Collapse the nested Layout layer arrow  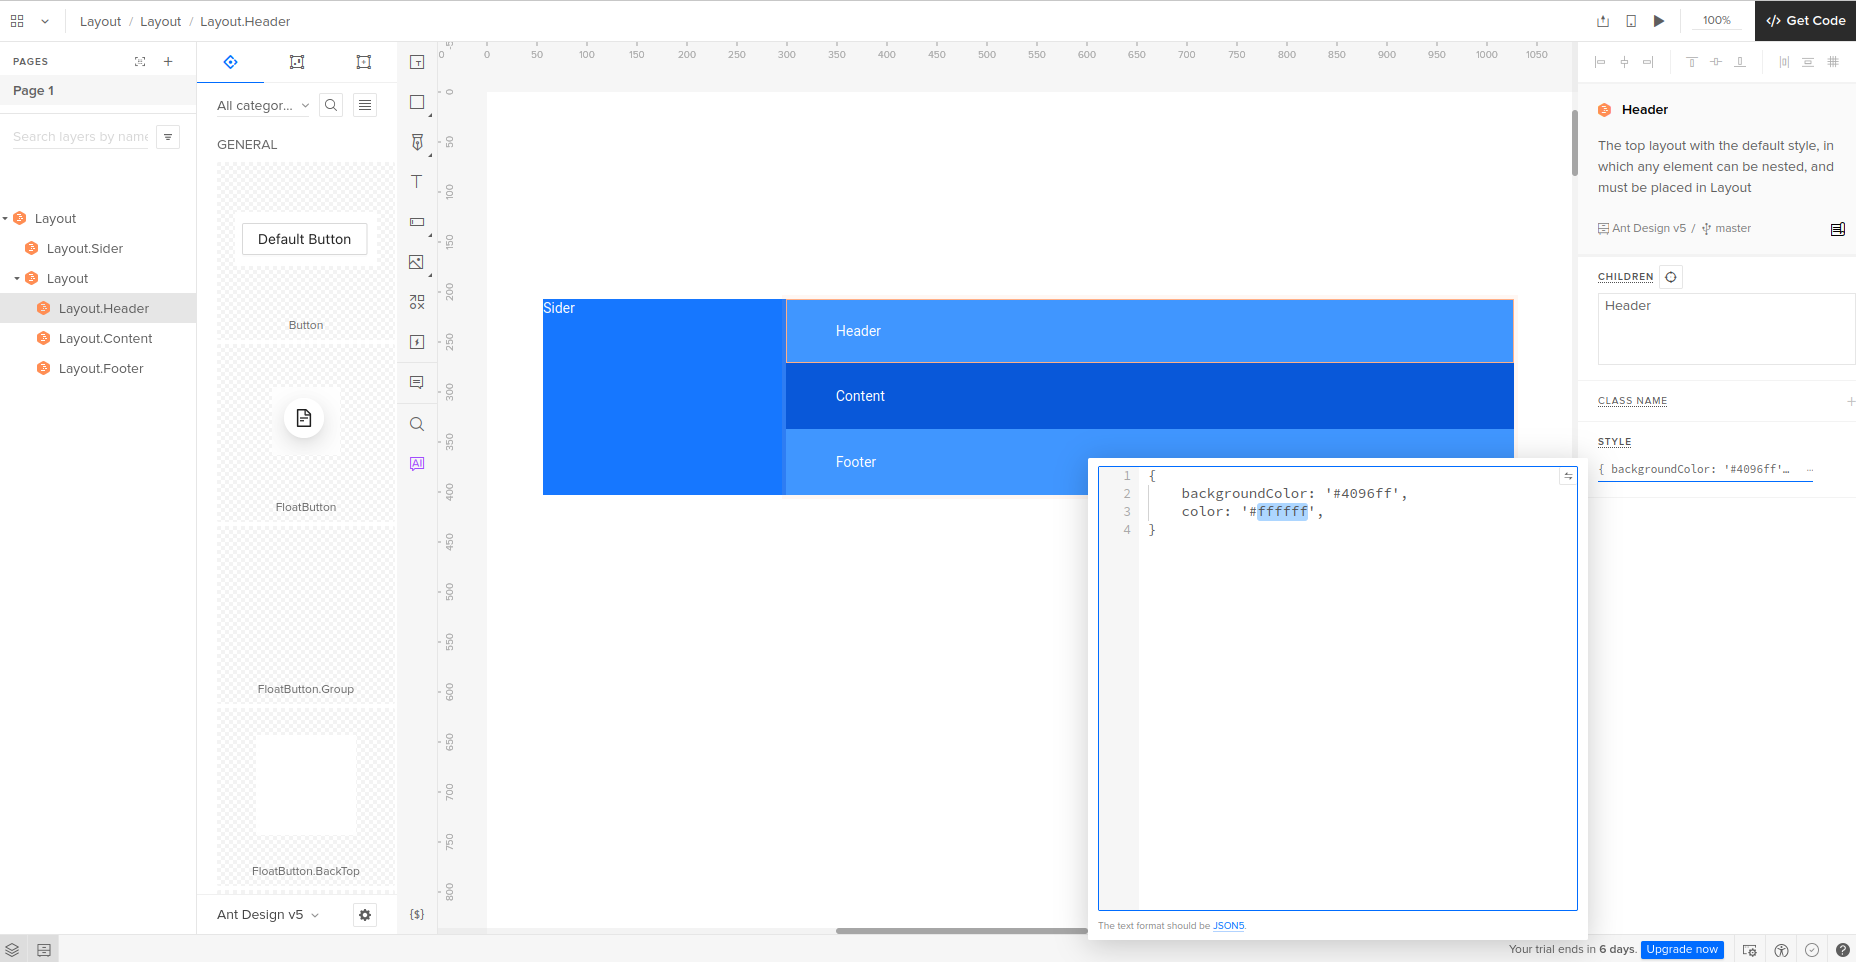point(17,279)
